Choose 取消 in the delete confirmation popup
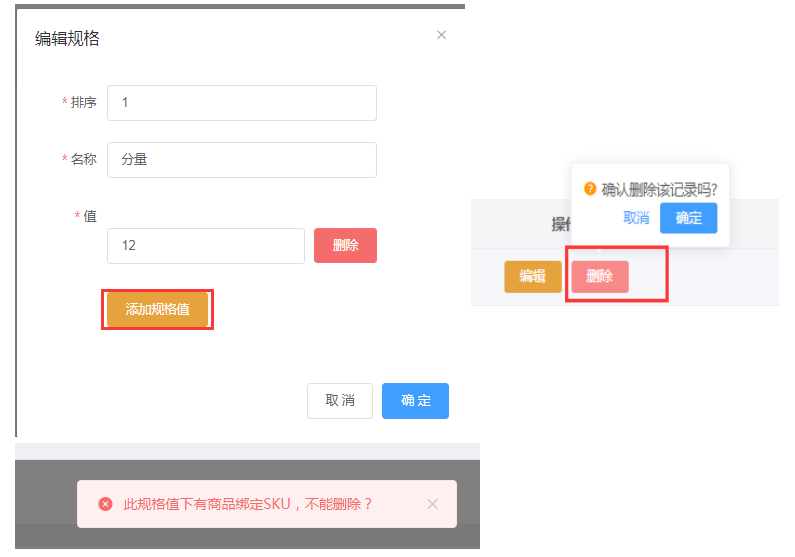The width and height of the screenshot is (795, 557). [636, 218]
